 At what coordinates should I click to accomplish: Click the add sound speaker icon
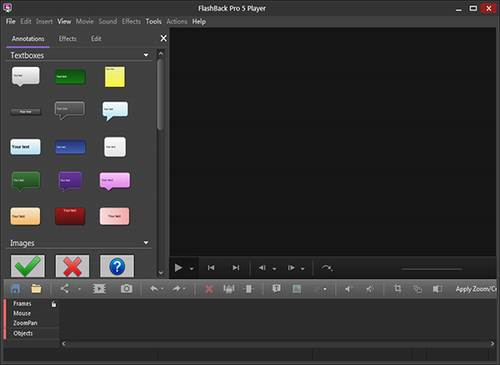[349, 289]
